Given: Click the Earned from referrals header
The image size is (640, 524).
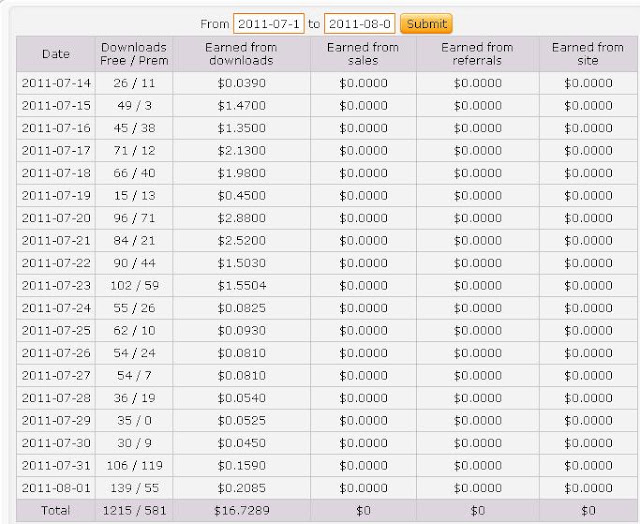Looking at the screenshot, I should pyautogui.click(x=478, y=54).
